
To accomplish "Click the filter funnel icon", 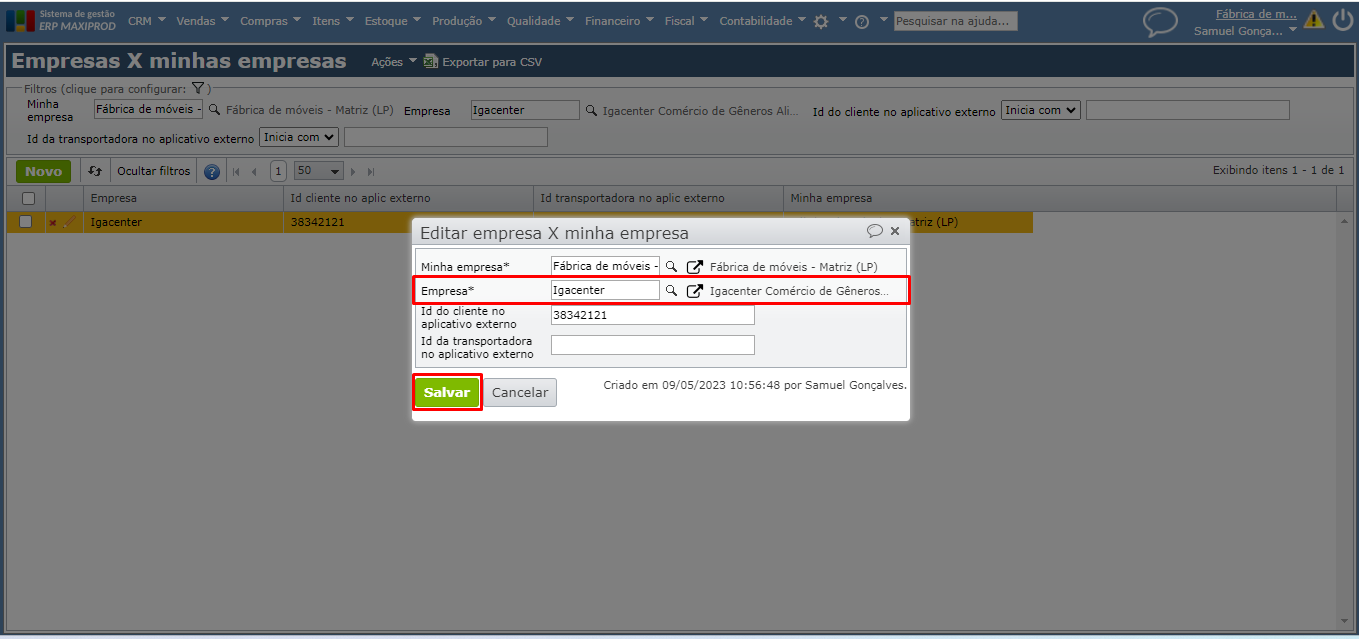I will [198, 89].
